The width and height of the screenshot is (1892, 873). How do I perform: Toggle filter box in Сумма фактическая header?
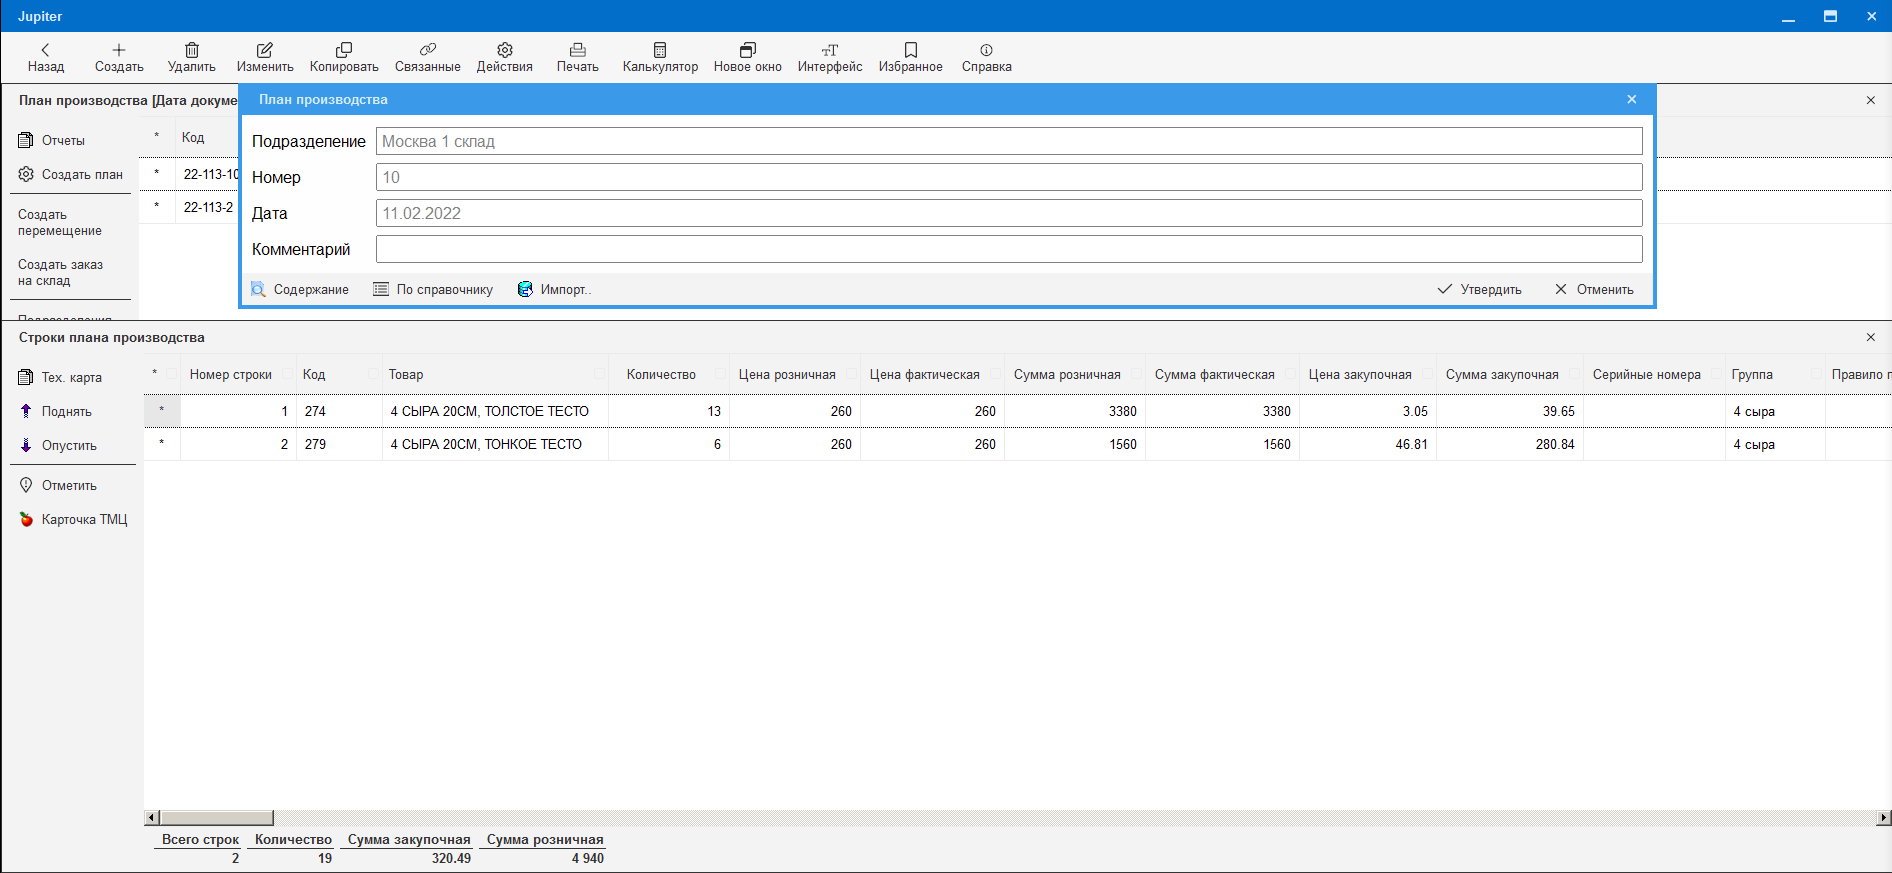click(x=1290, y=374)
